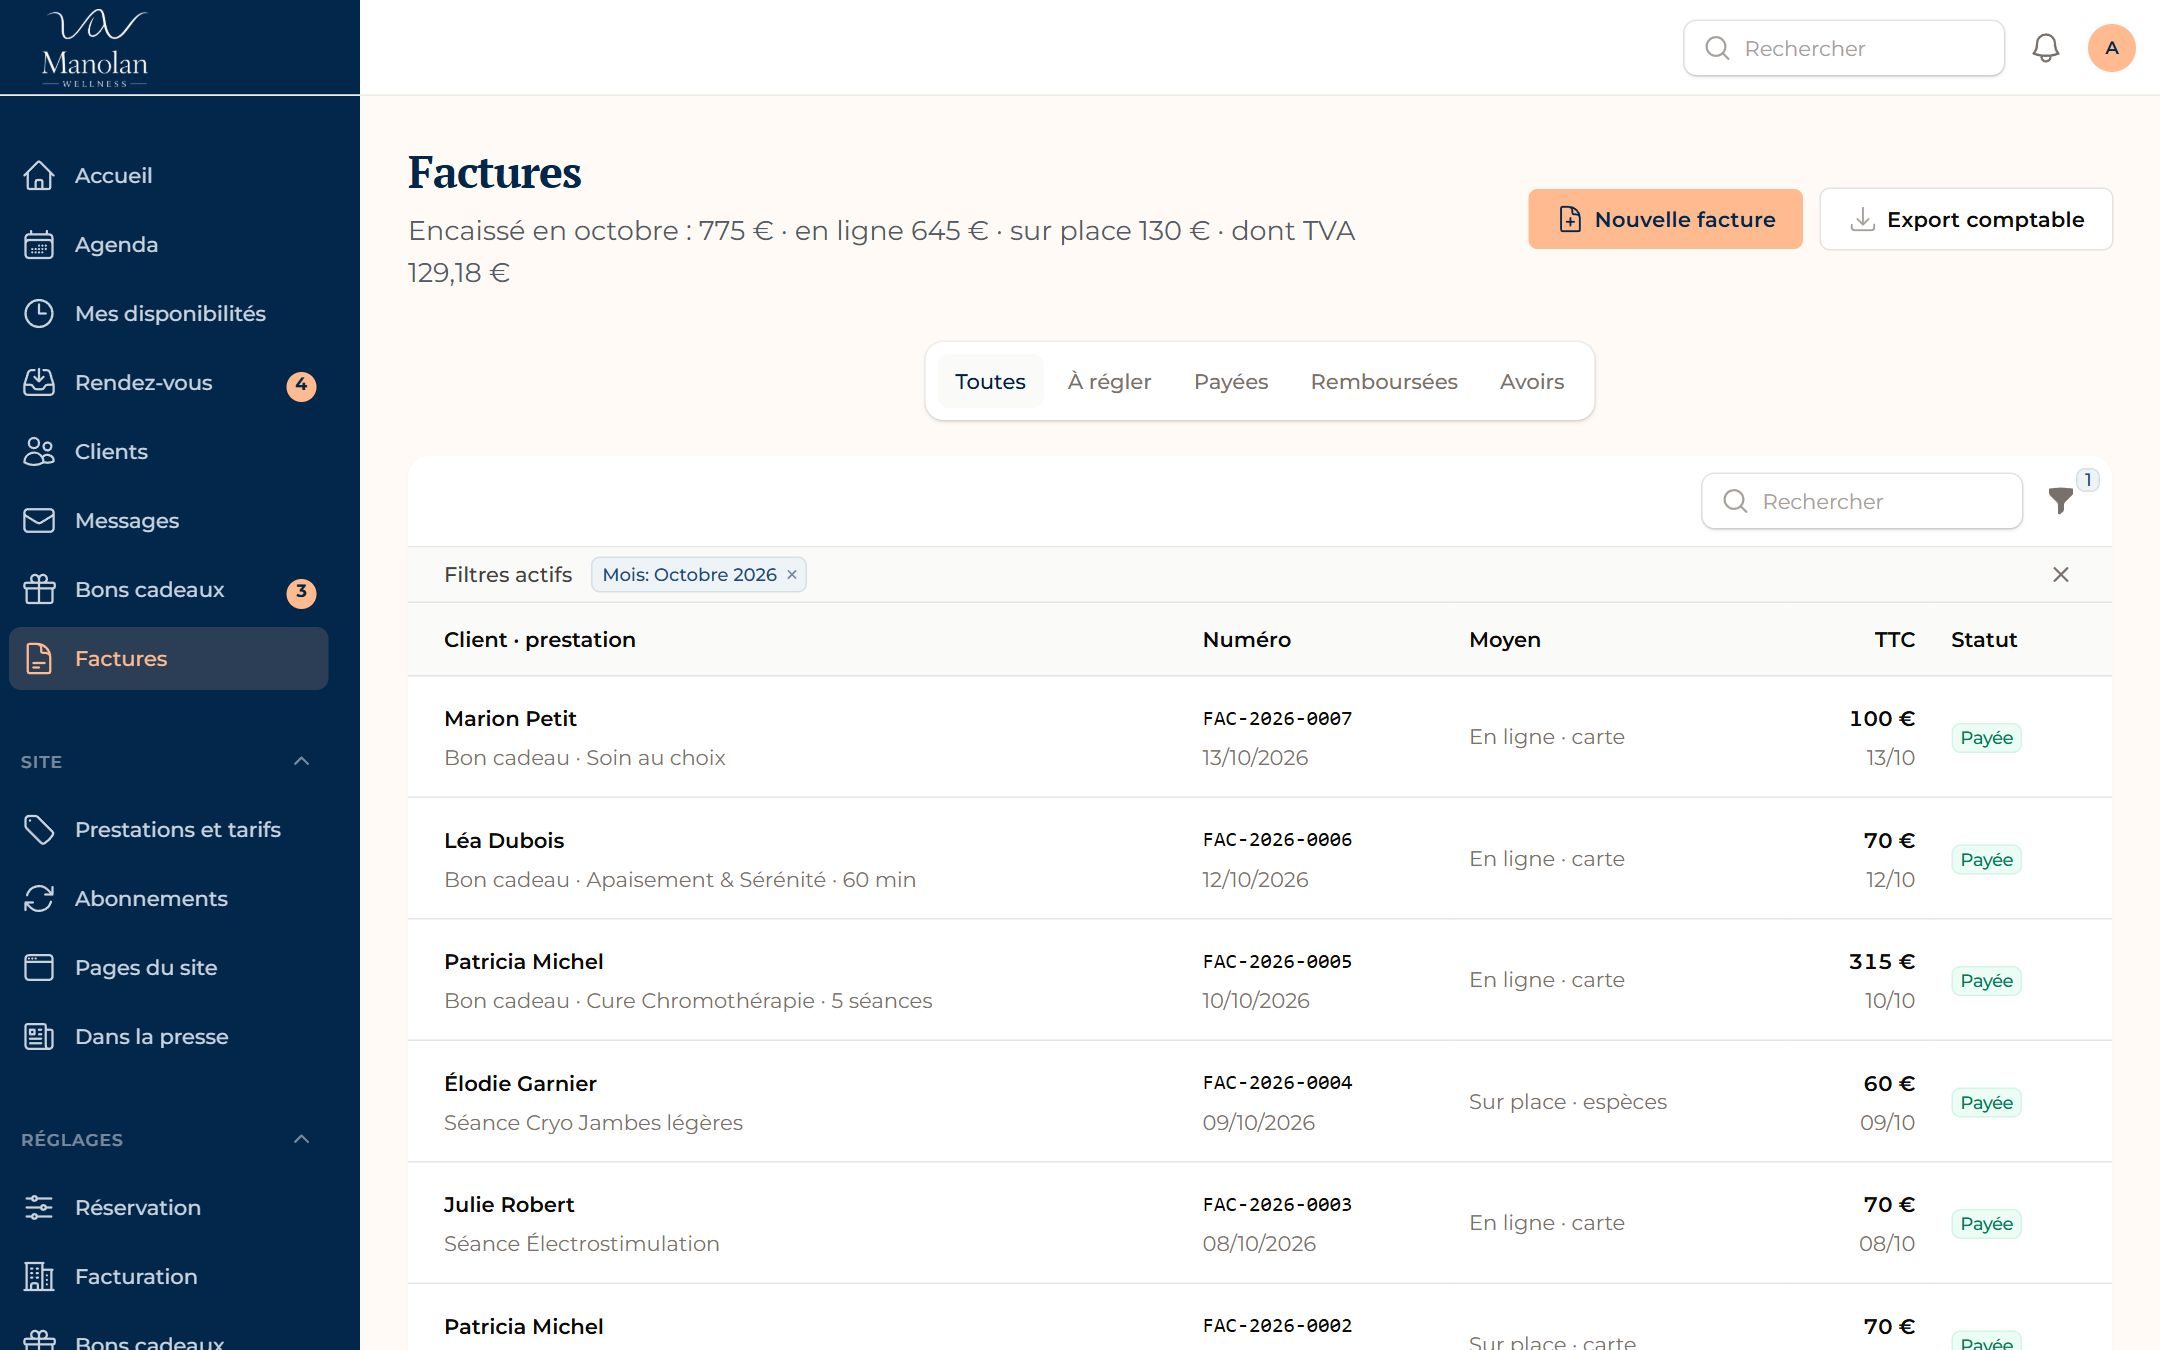The height and width of the screenshot is (1350, 2160).
Task: Open the Accueil home icon
Action: (x=39, y=175)
